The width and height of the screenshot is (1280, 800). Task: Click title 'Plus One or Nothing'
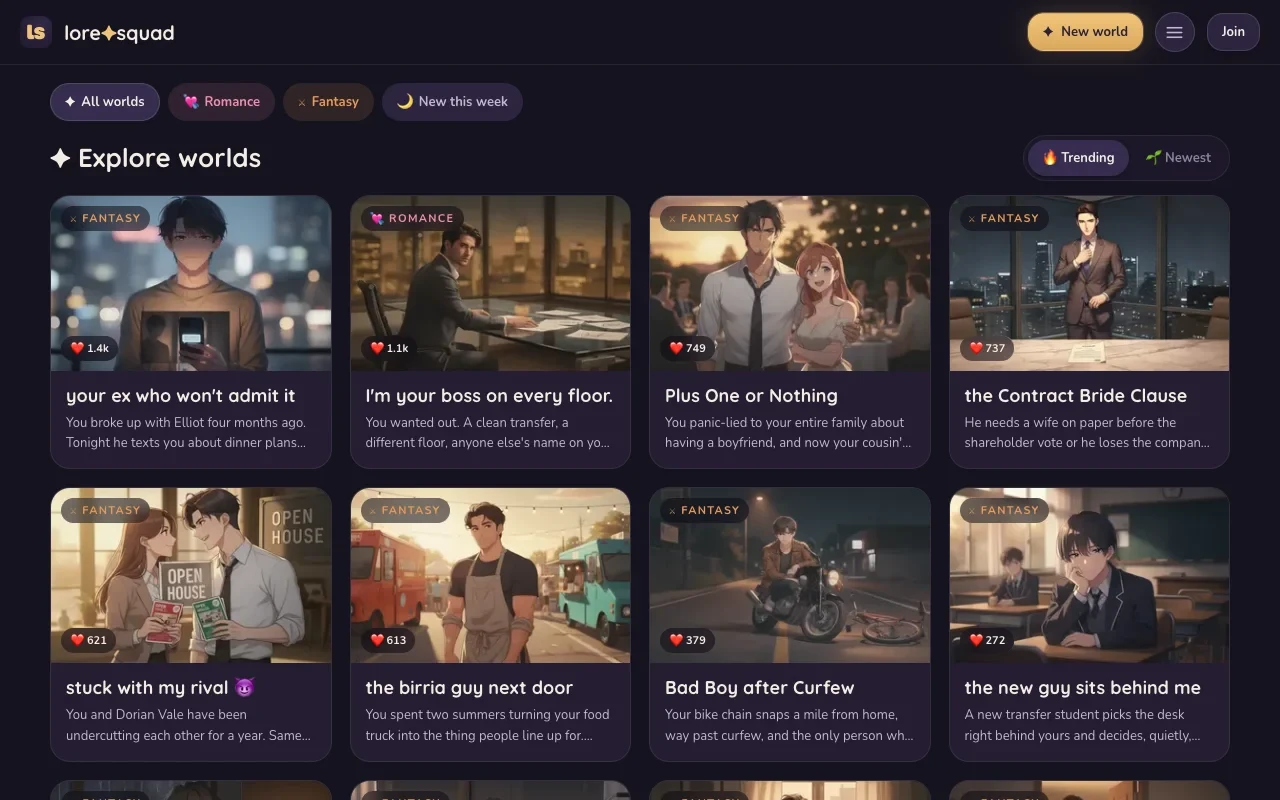[751, 396]
